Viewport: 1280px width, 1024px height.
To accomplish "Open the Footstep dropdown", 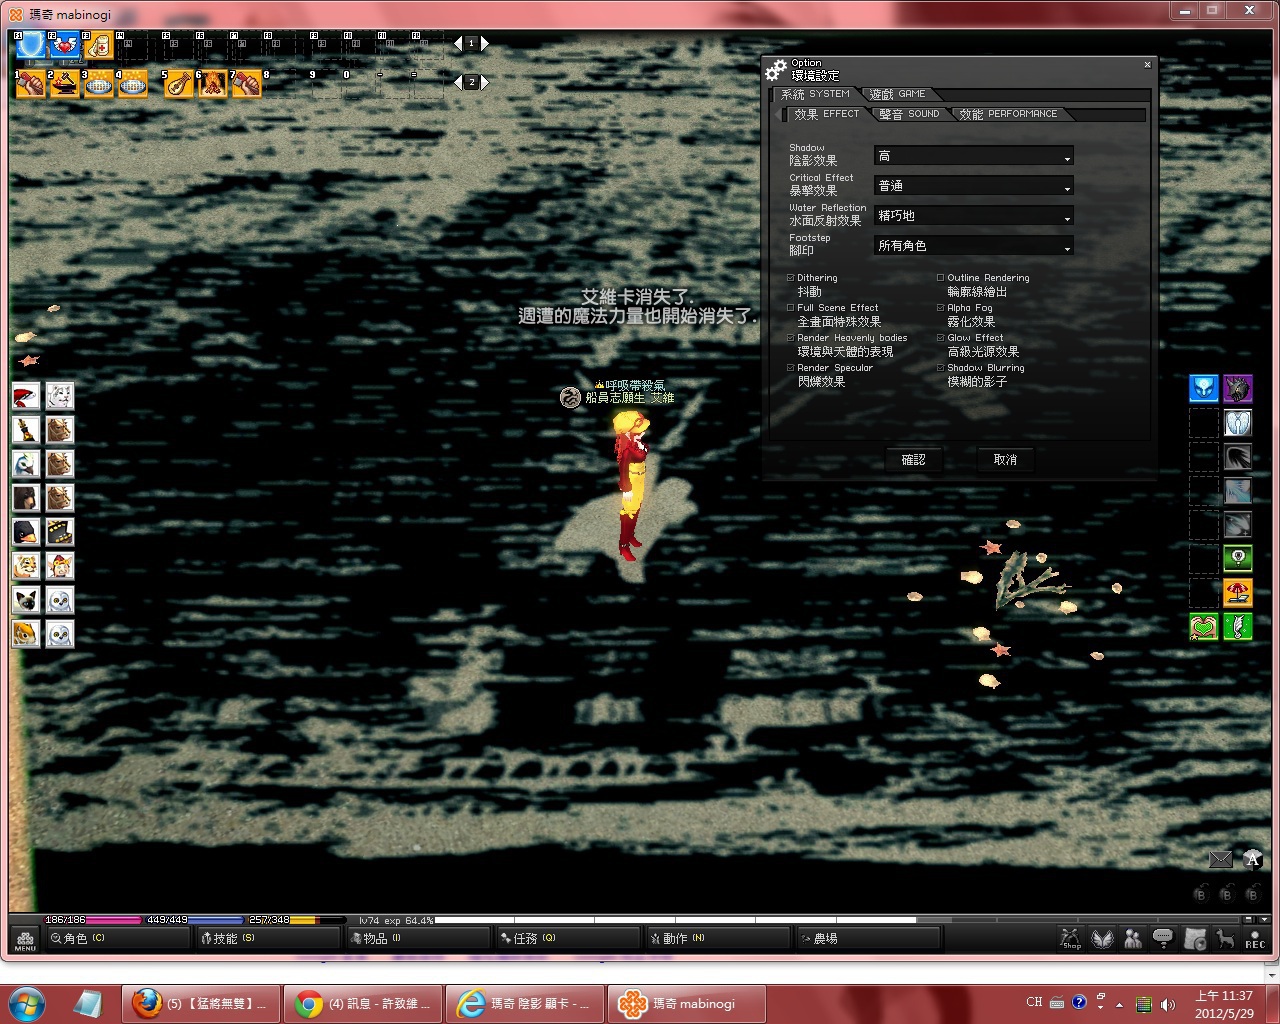I will tap(973, 247).
